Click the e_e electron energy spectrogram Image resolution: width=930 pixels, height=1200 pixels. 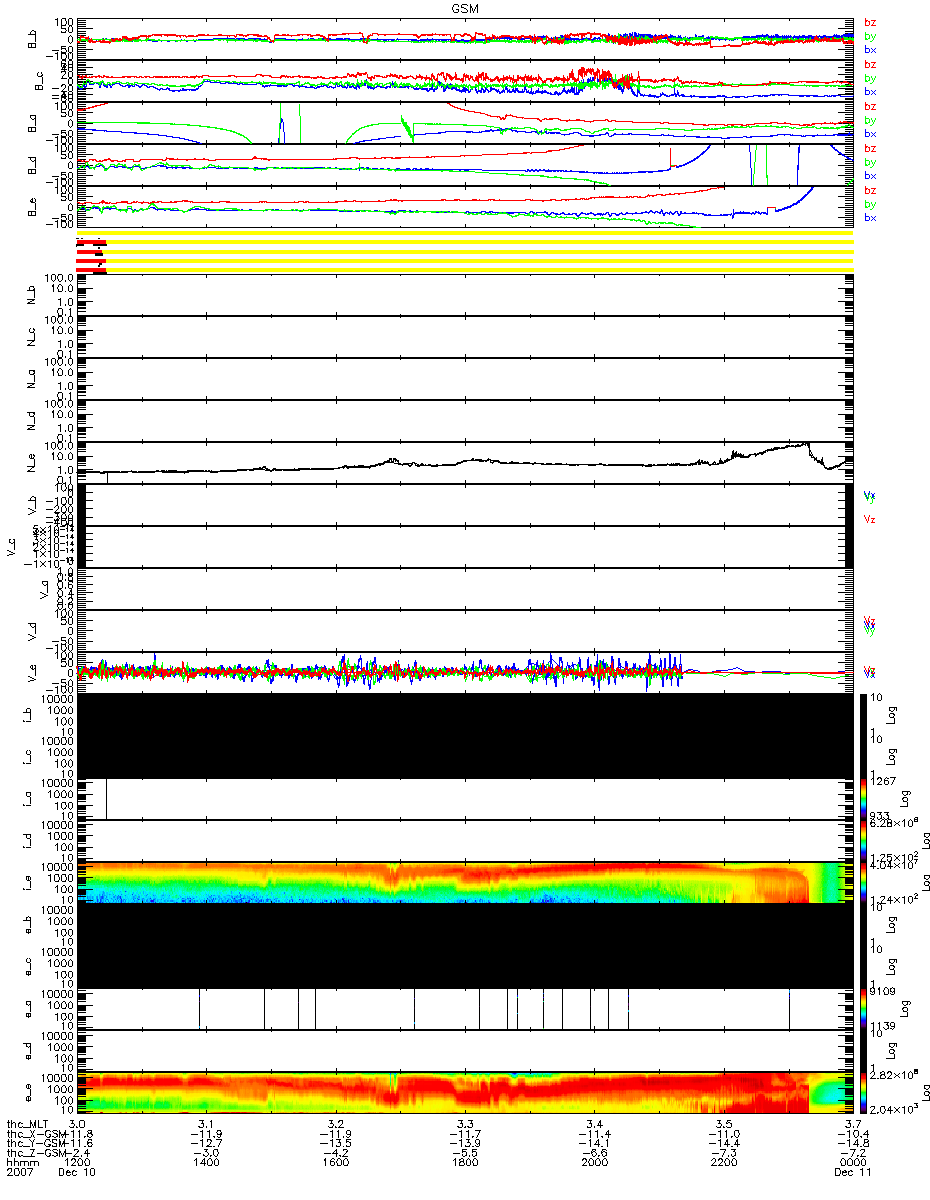465,1093
